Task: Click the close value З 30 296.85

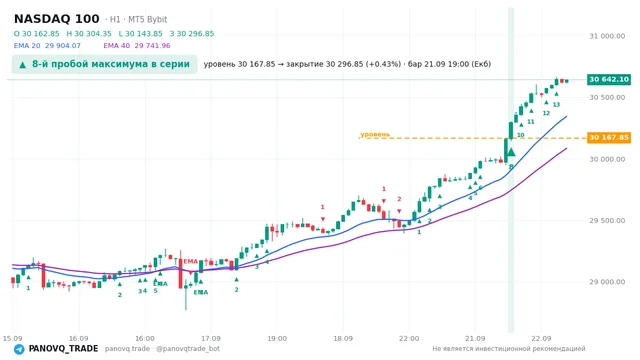Action: click(x=192, y=33)
